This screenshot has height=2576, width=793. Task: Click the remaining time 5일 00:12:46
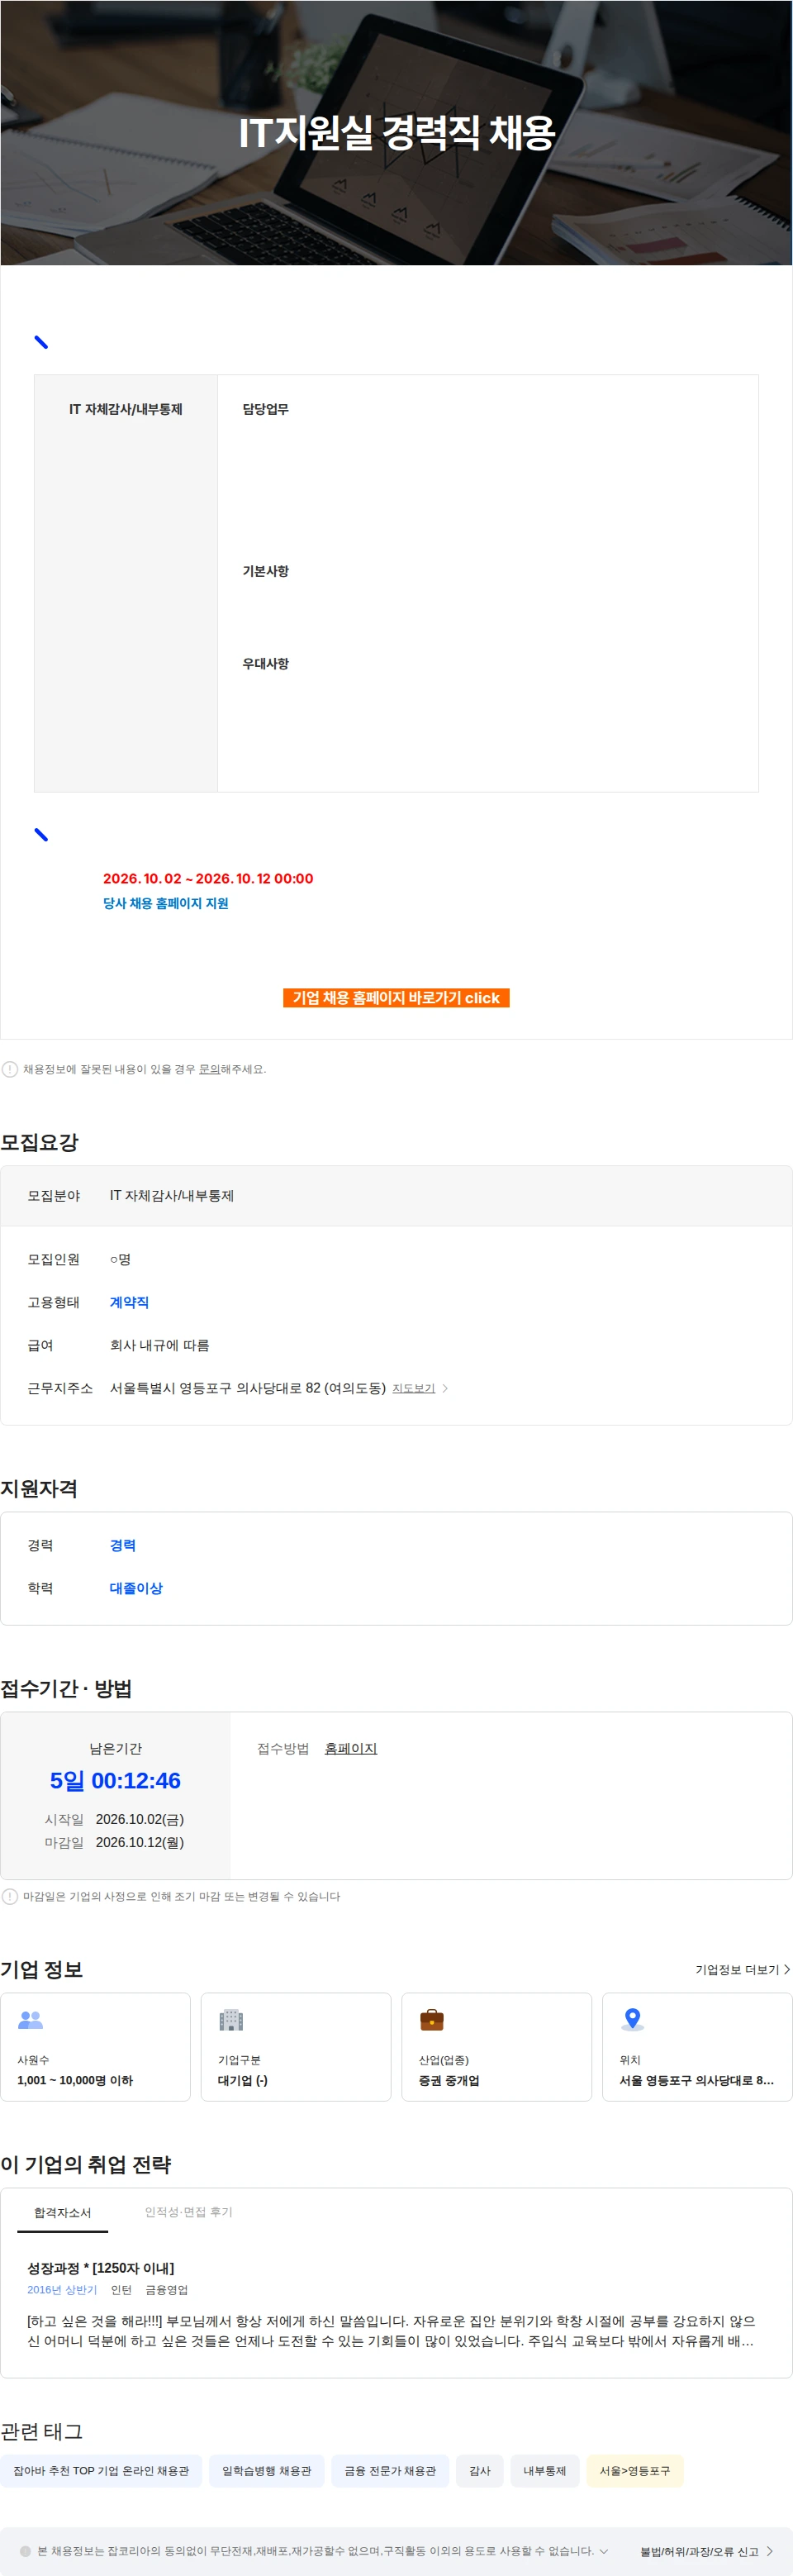pos(115,1780)
